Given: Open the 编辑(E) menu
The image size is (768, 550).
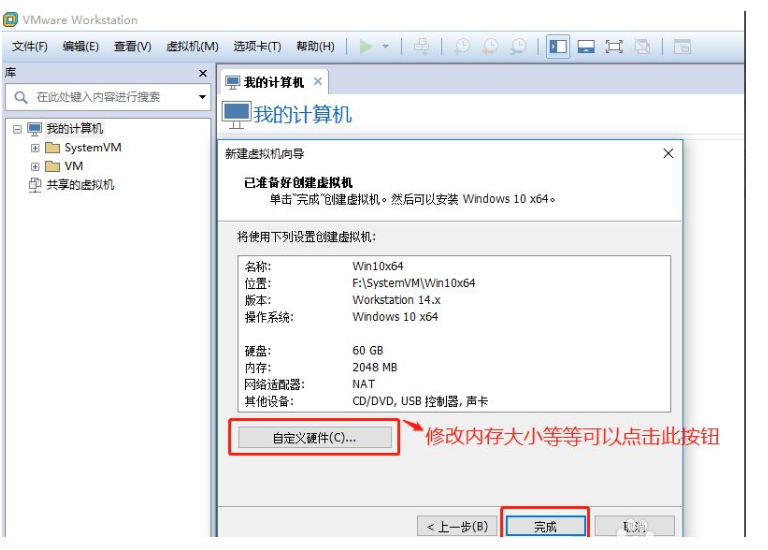Looking at the screenshot, I should 81,47.
